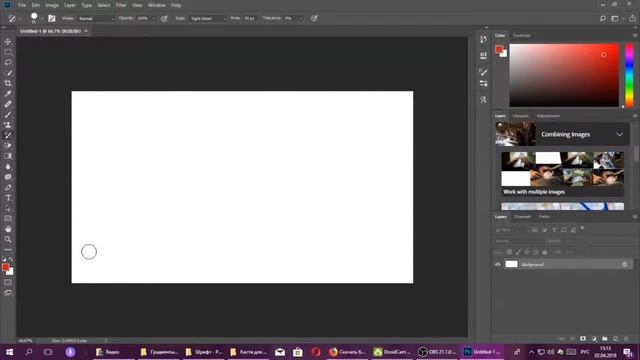The image size is (640, 360).
Task: Select the Rectangular Marquee tool
Action: pyautogui.click(x=8, y=52)
